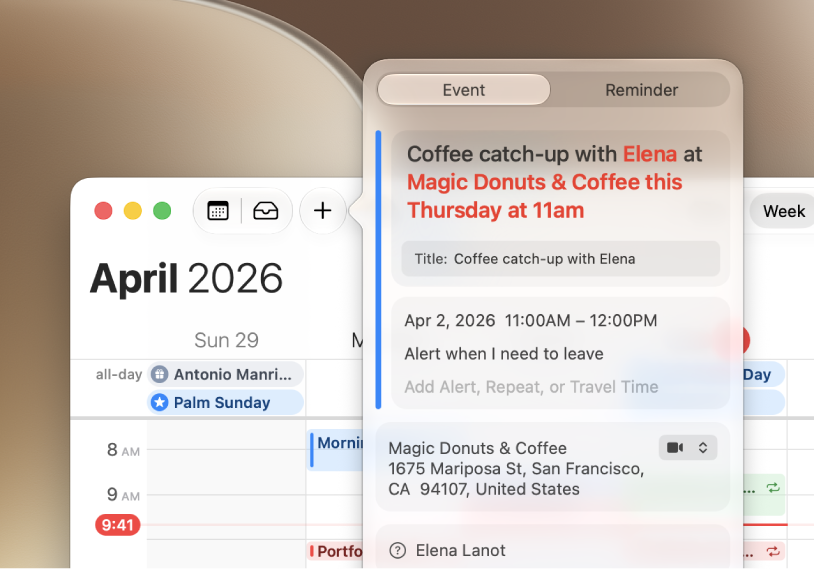Click the Coffee catch-up natural language text
The image size is (814, 570).
(x=554, y=182)
